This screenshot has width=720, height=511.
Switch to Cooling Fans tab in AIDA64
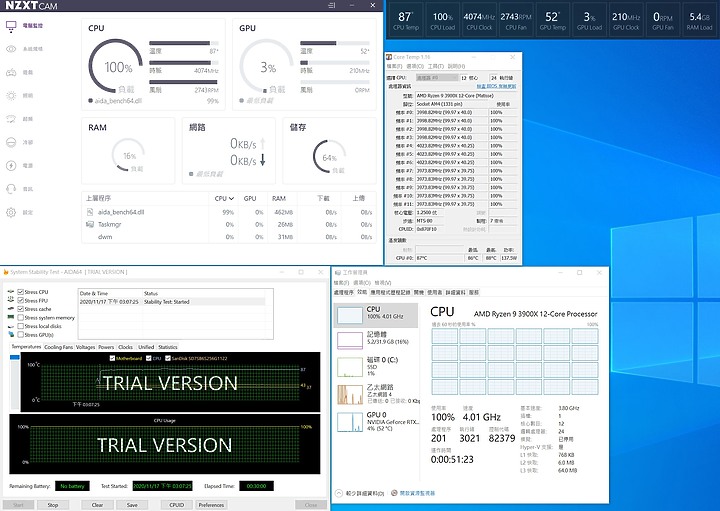[58, 347]
